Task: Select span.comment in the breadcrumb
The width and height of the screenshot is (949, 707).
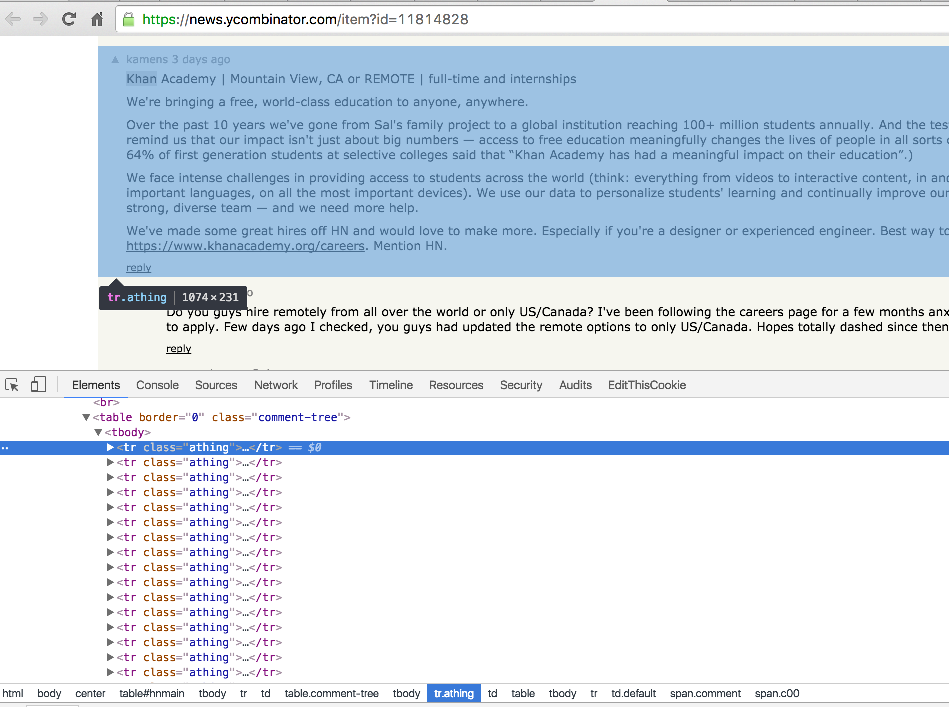Action: 705,694
